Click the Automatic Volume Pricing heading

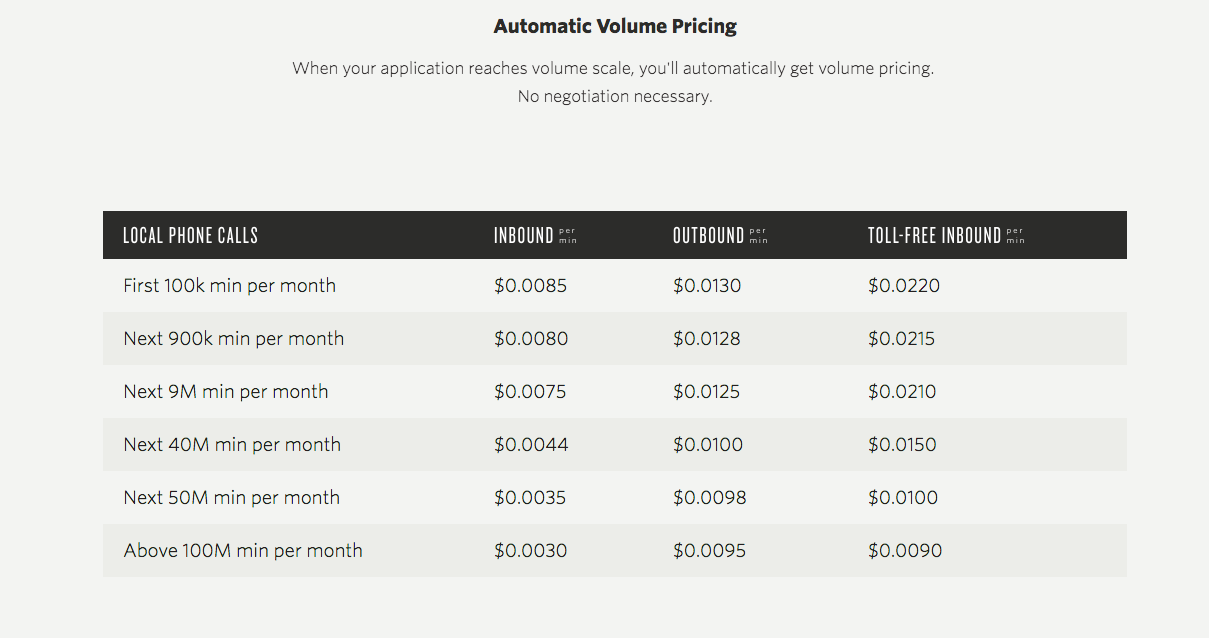pos(615,27)
